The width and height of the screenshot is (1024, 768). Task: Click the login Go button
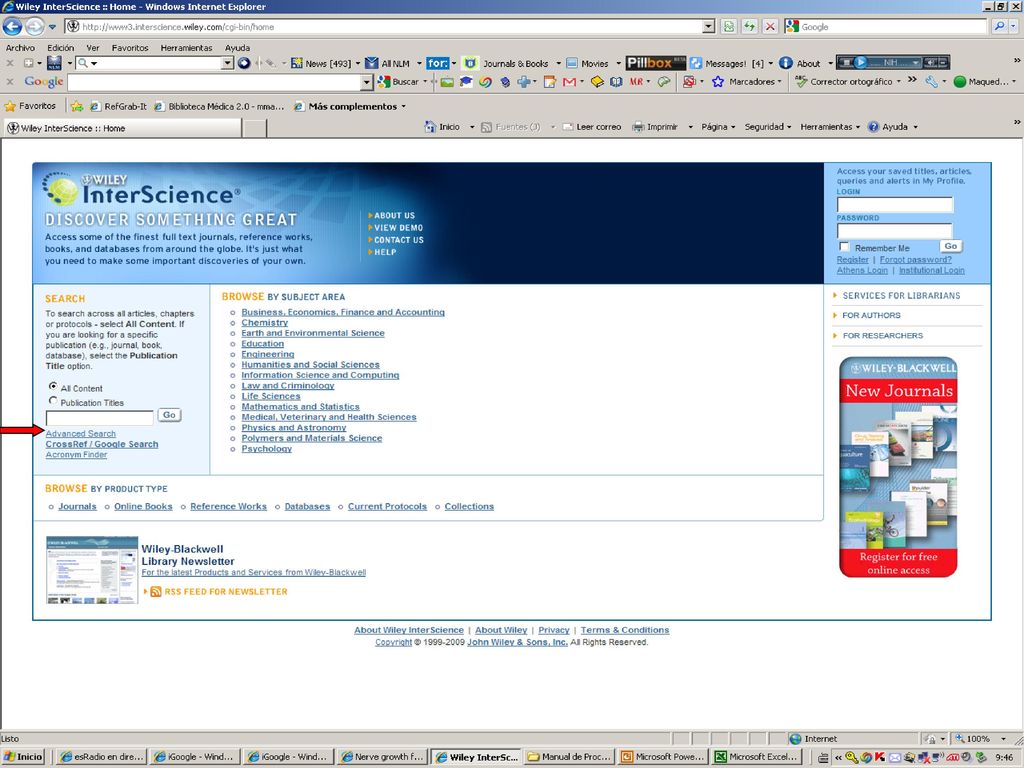pos(951,246)
